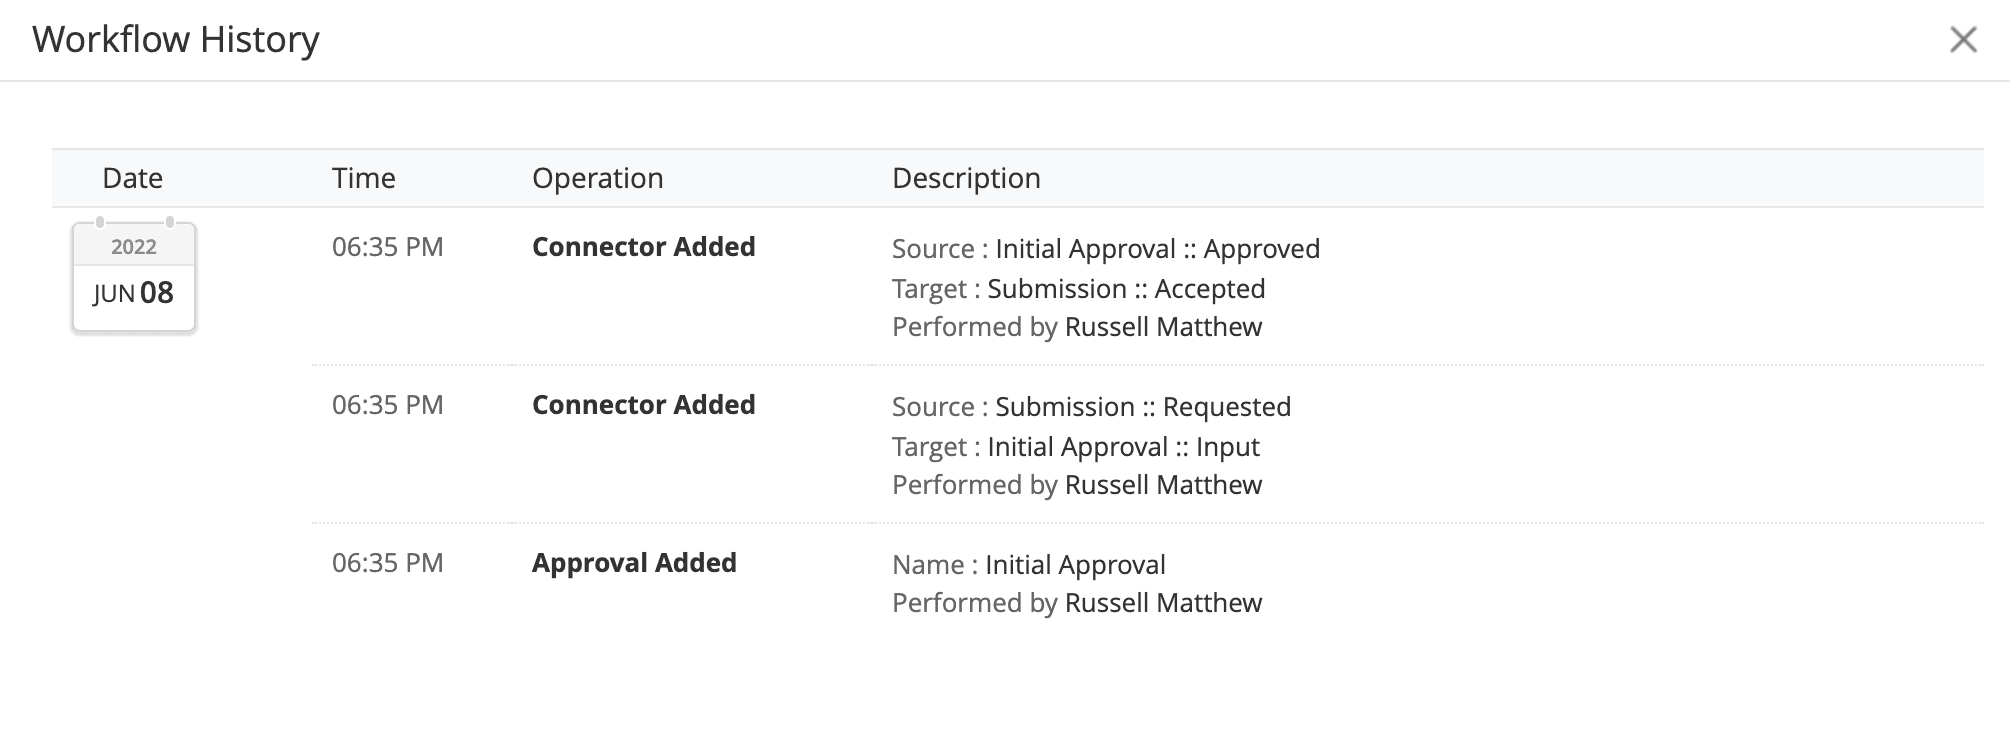Click Russell Matthew below Submission :: Accepted target
Screen dimensions: 2010x736
1163,327
